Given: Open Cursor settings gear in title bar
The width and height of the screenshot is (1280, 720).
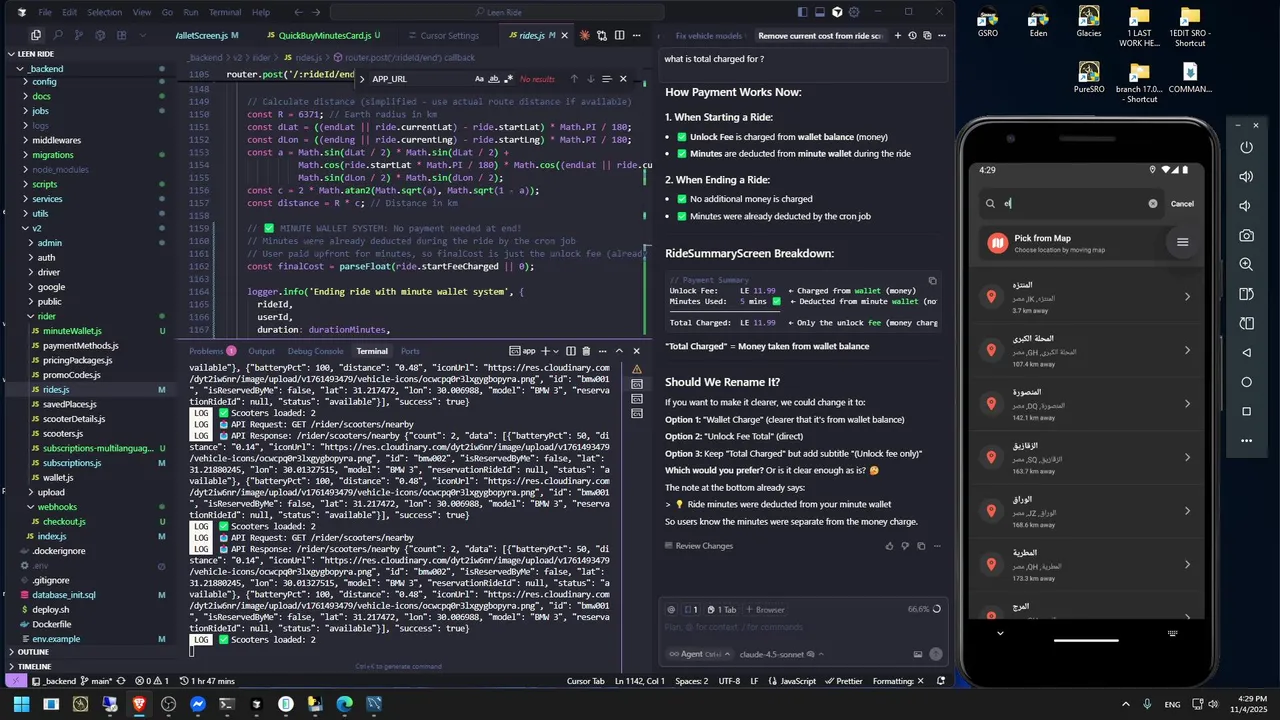Looking at the screenshot, I should coord(854,12).
